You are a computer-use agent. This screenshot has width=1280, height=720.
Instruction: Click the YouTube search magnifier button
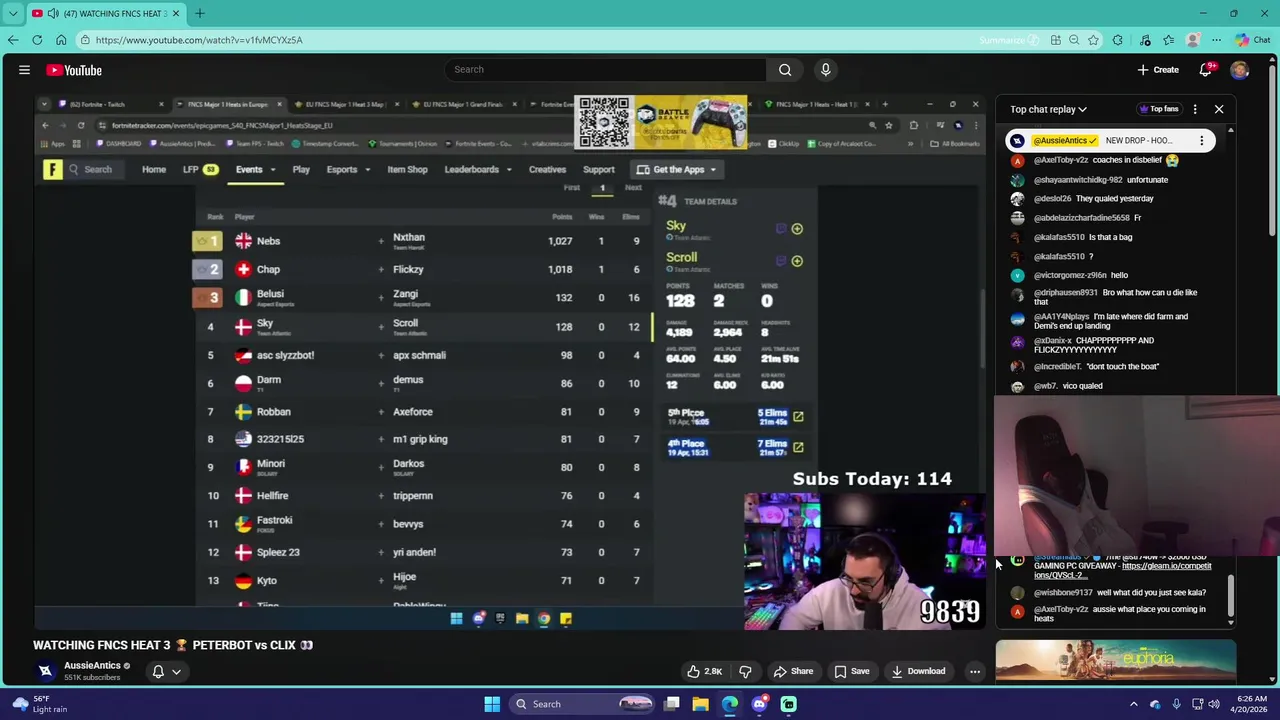tap(785, 69)
